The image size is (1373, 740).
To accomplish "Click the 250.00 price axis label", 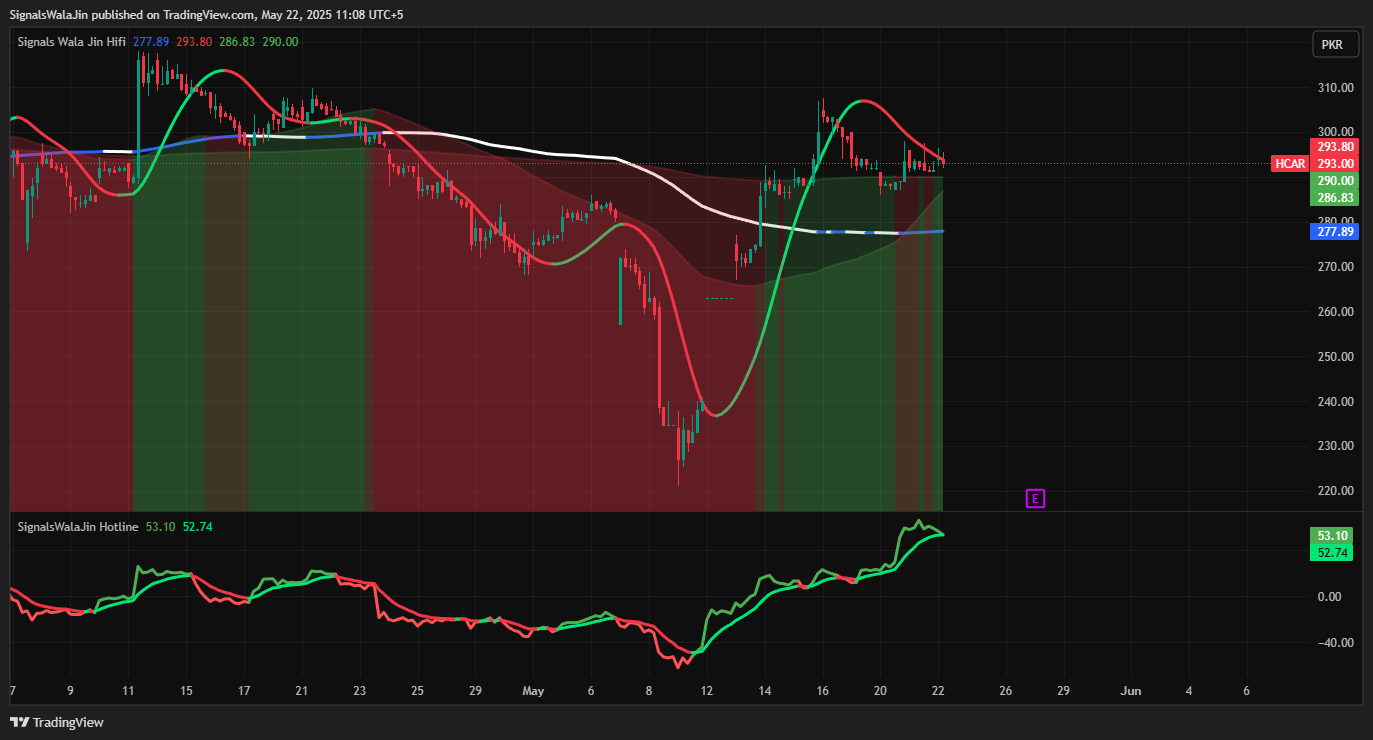I will tap(1337, 357).
